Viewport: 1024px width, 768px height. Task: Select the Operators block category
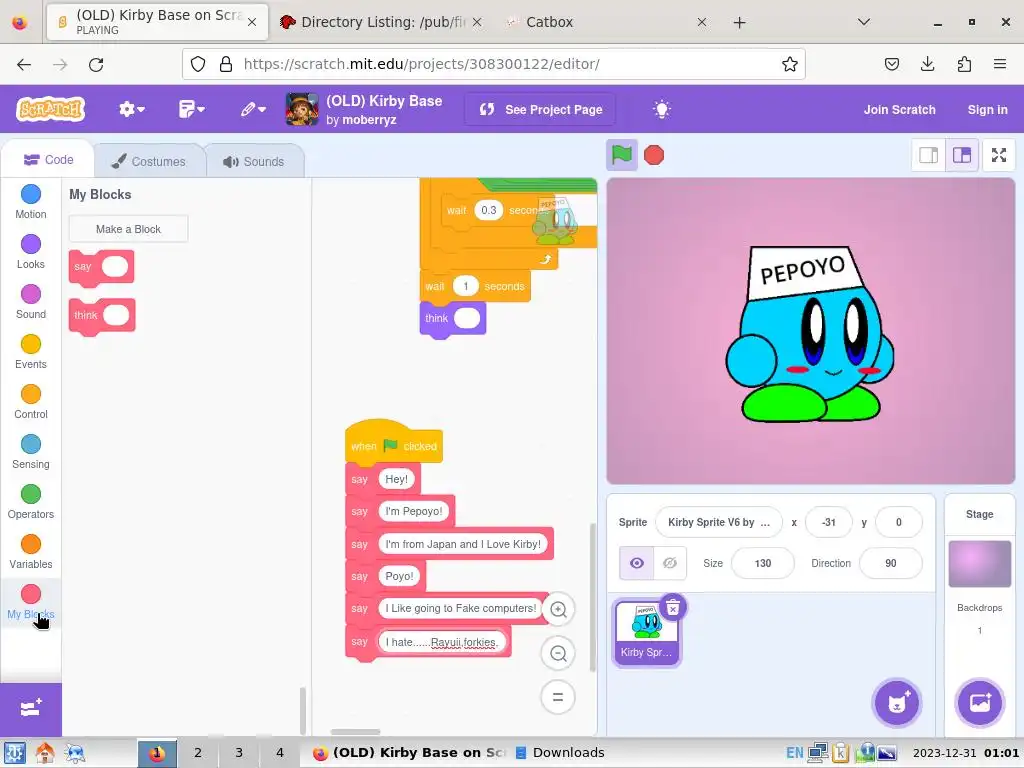[31, 502]
